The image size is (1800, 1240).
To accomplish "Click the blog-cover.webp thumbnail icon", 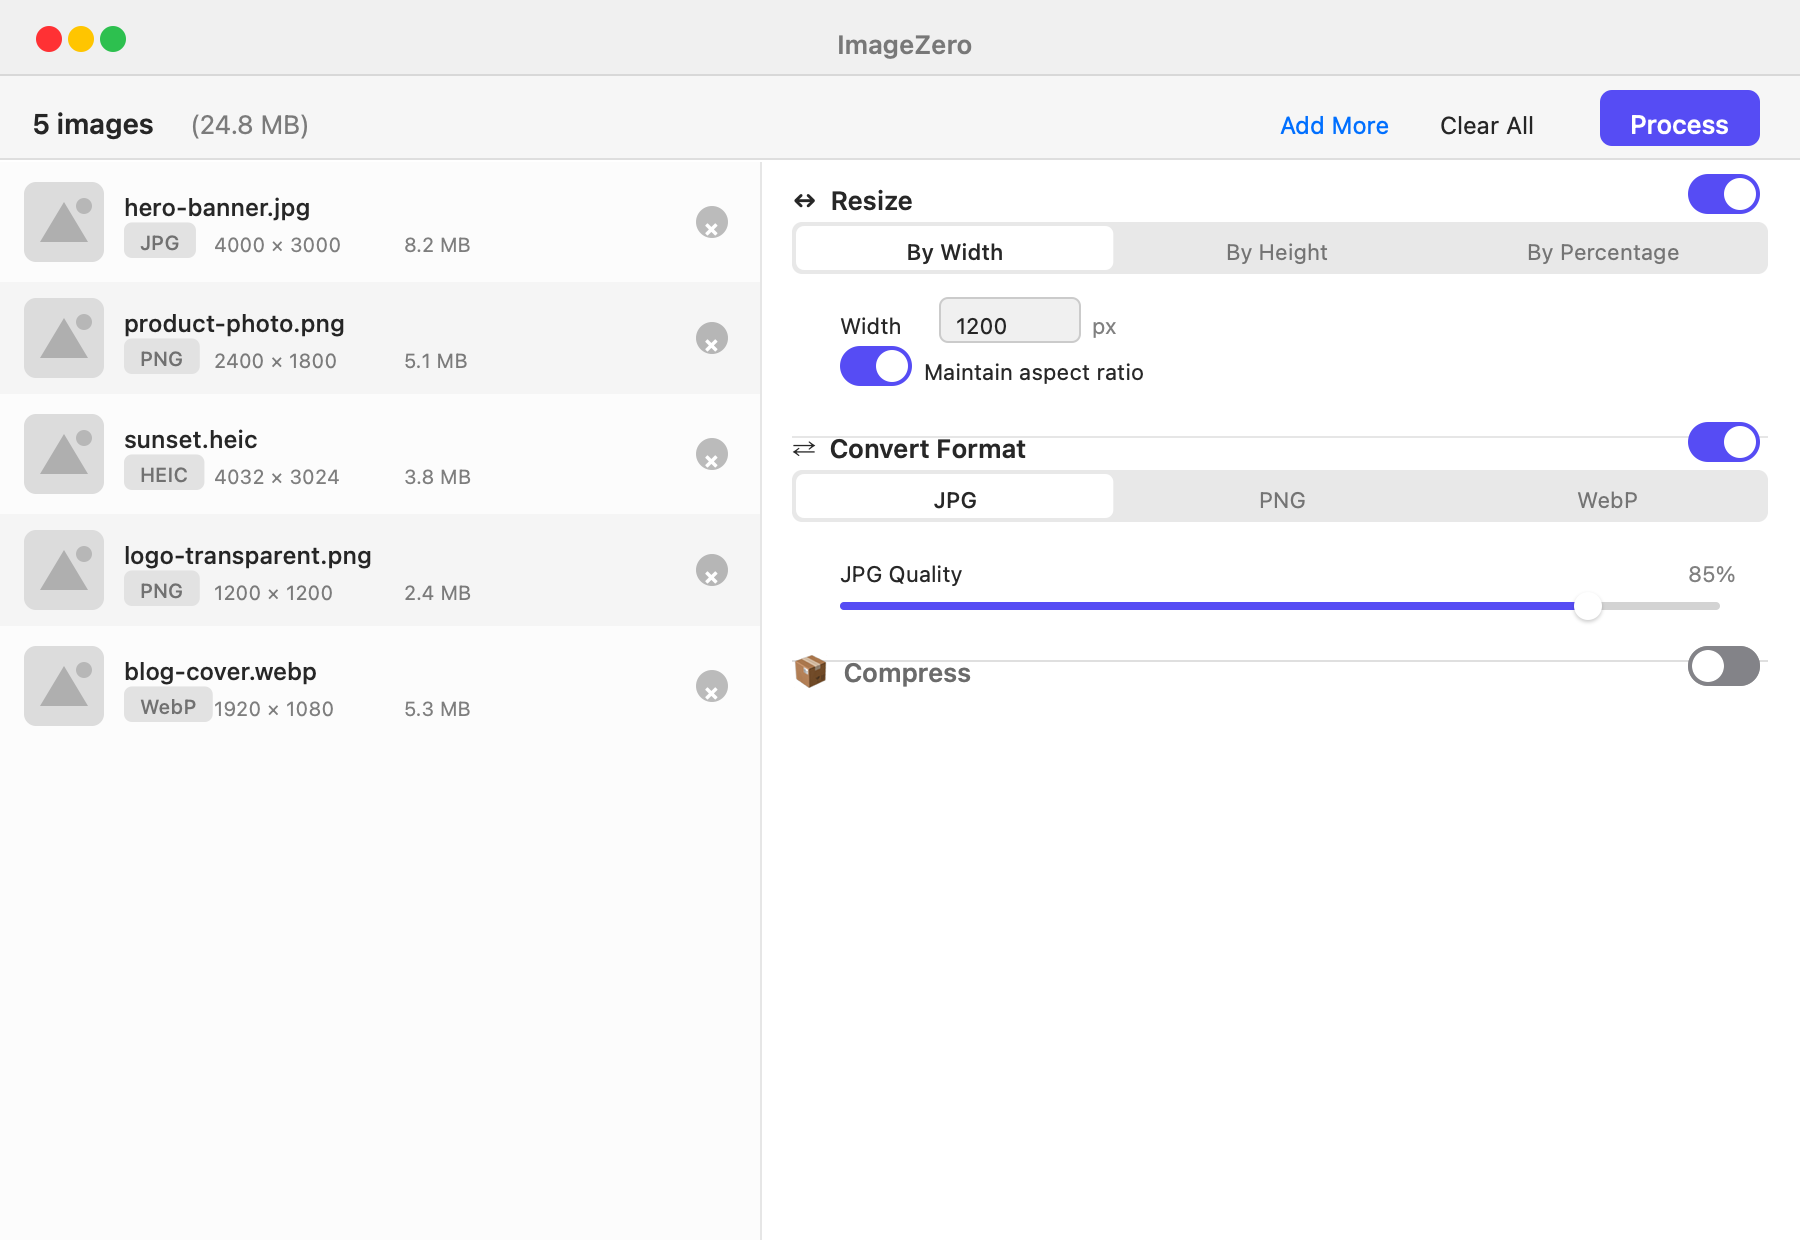I will pyautogui.click(x=64, y=686).
